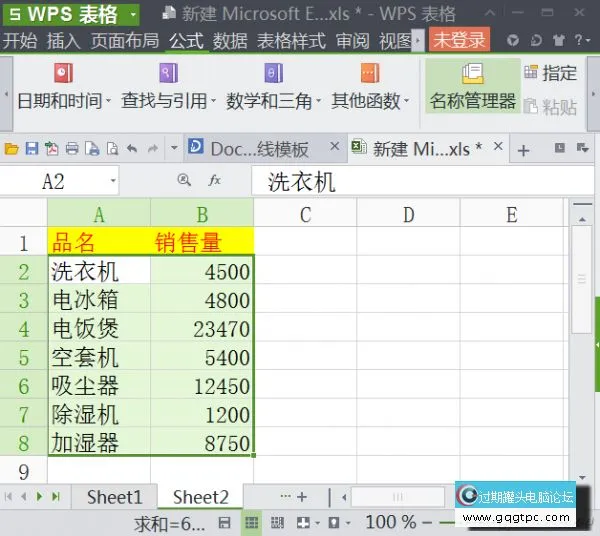Screen dimensions: 600x536
Task: Select column A header
Action: (x=99, y=214)
